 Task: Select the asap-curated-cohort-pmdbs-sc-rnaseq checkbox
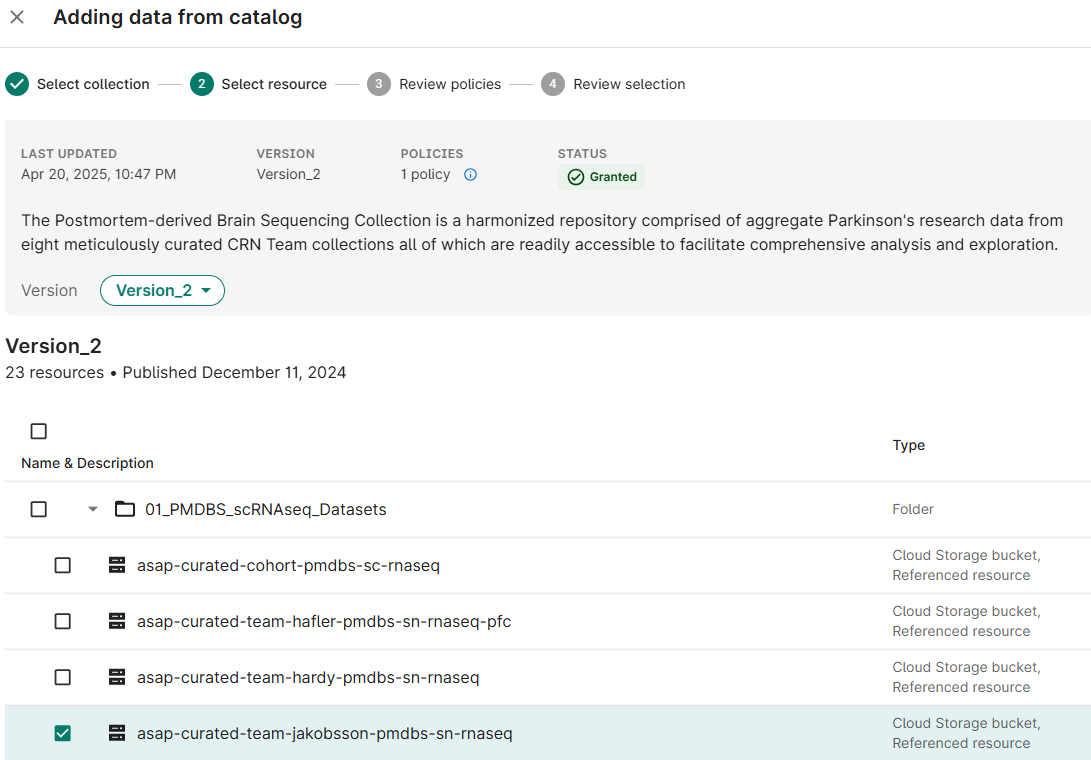click(63, 566)
